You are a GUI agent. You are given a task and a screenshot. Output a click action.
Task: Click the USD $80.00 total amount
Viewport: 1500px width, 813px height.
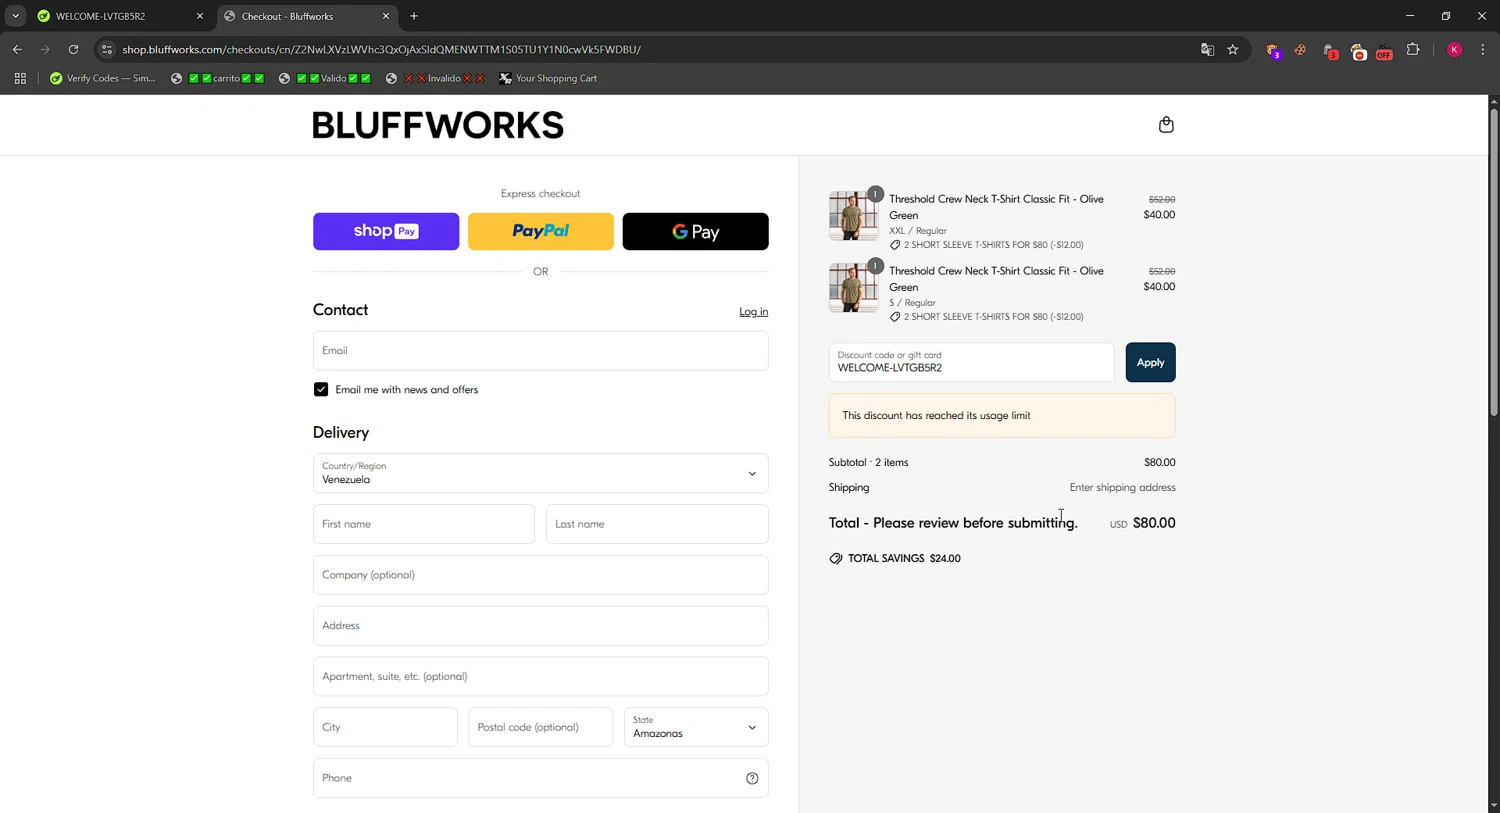tap(1143, 523)
